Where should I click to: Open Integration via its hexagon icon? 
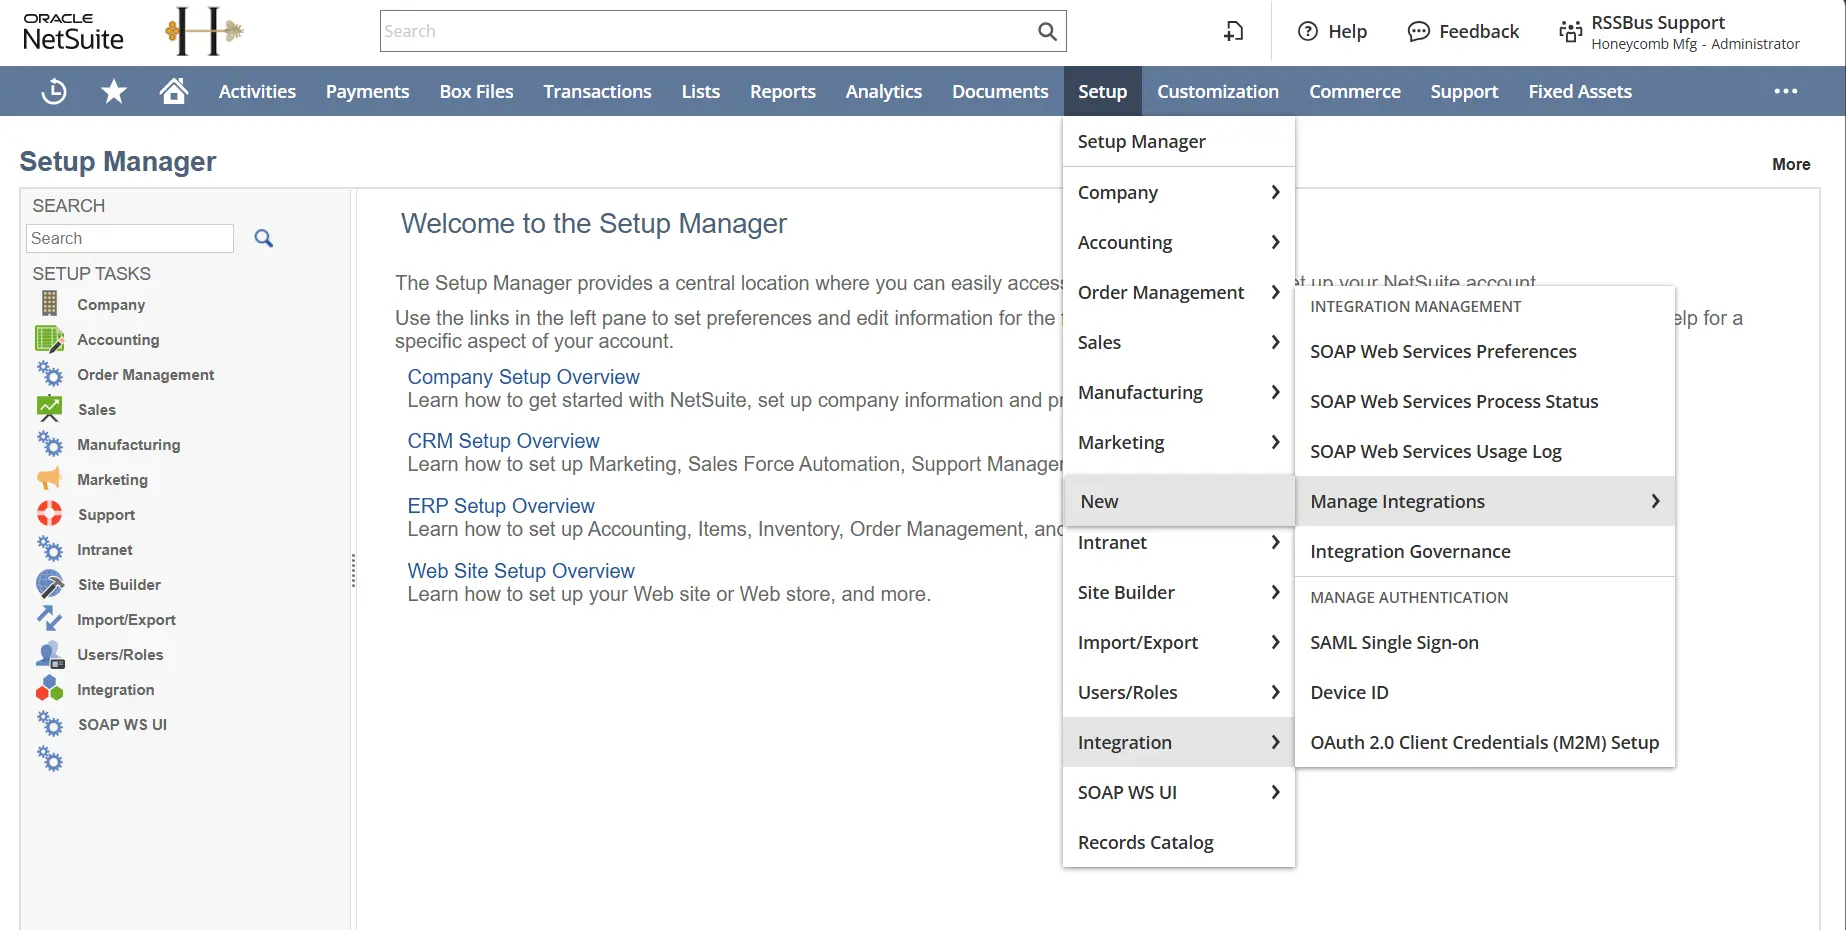pos(49,689)
